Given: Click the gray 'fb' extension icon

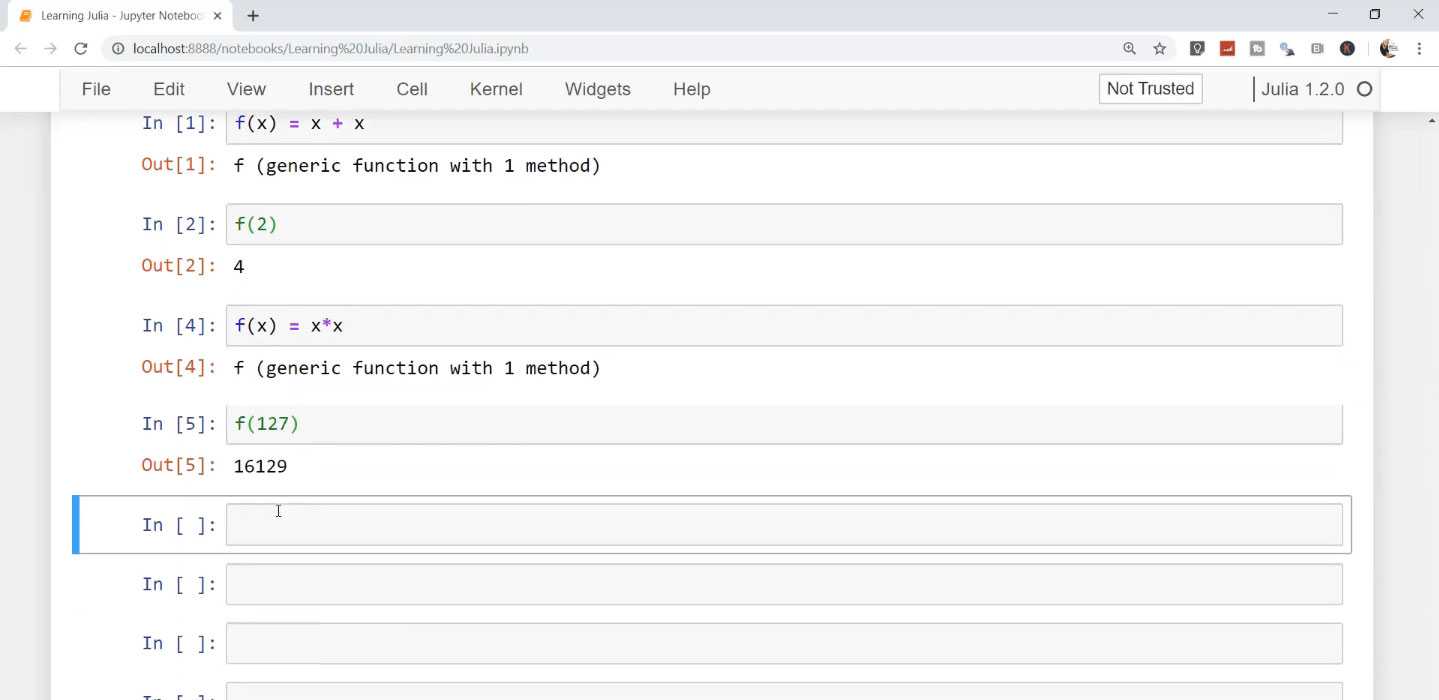Looking at the screenshot, I should [1257, 48].
